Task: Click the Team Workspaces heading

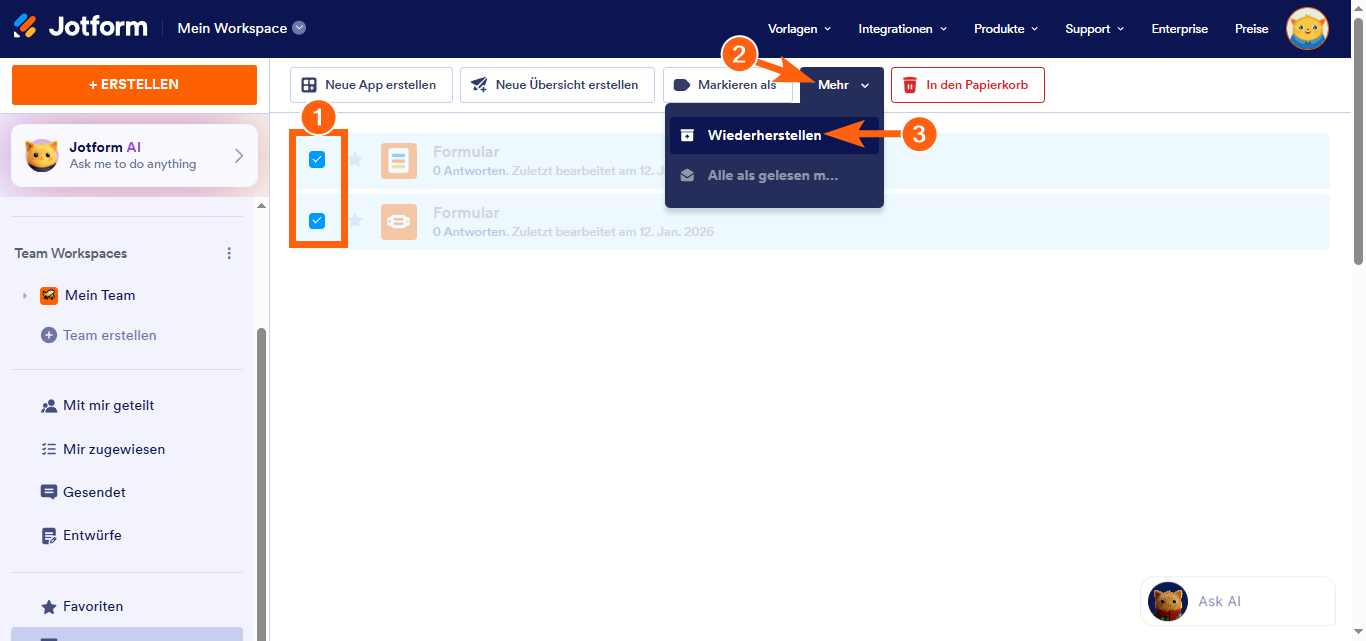Action: tap(71, 253)
